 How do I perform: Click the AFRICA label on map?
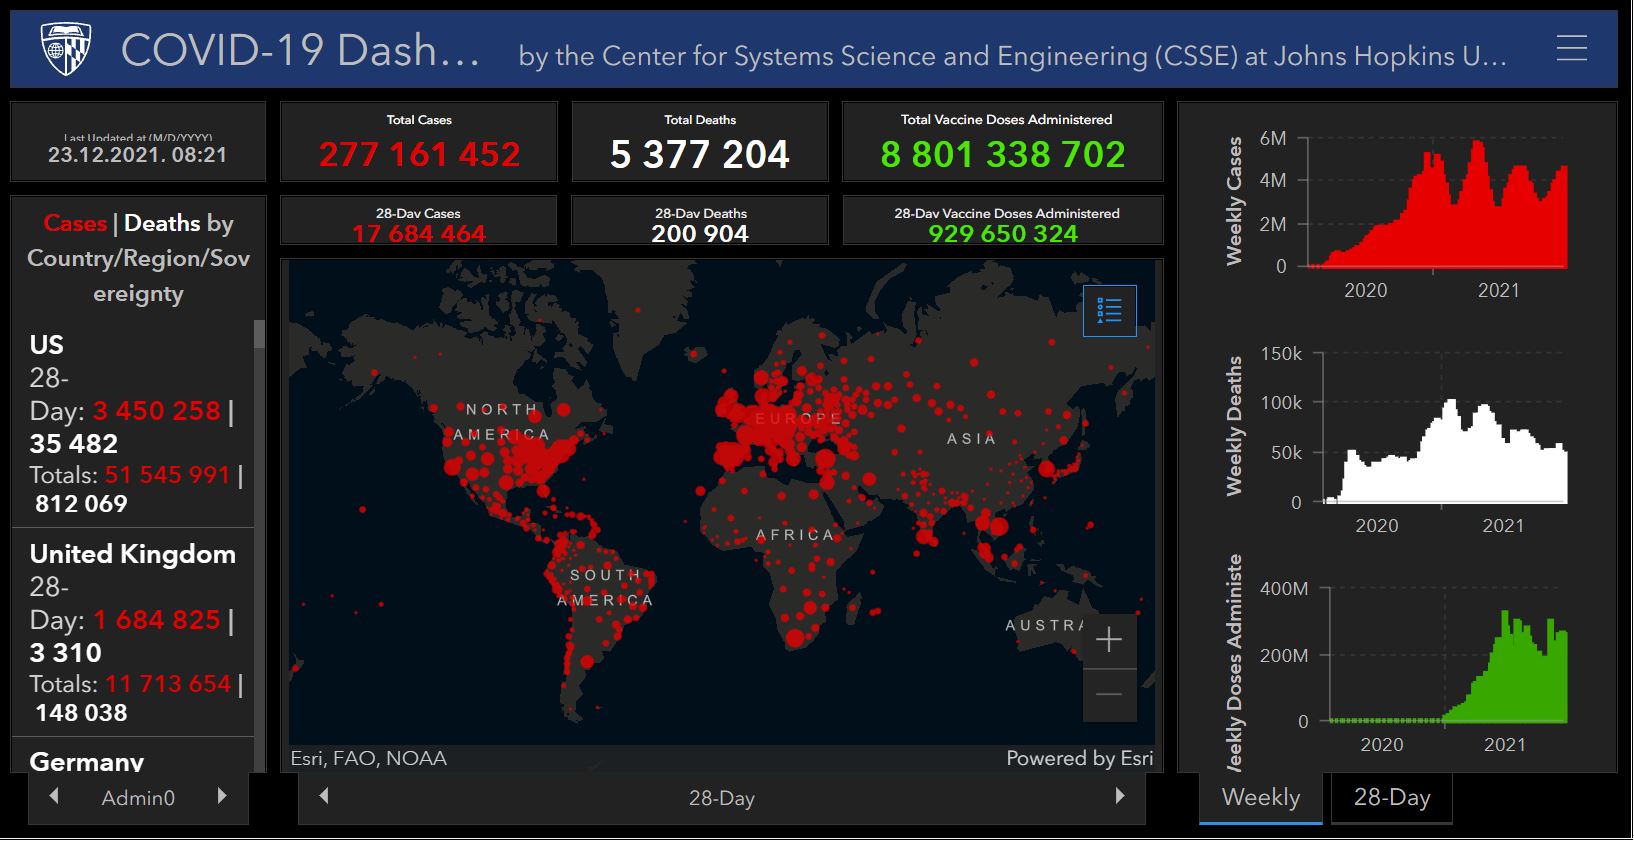795,535
